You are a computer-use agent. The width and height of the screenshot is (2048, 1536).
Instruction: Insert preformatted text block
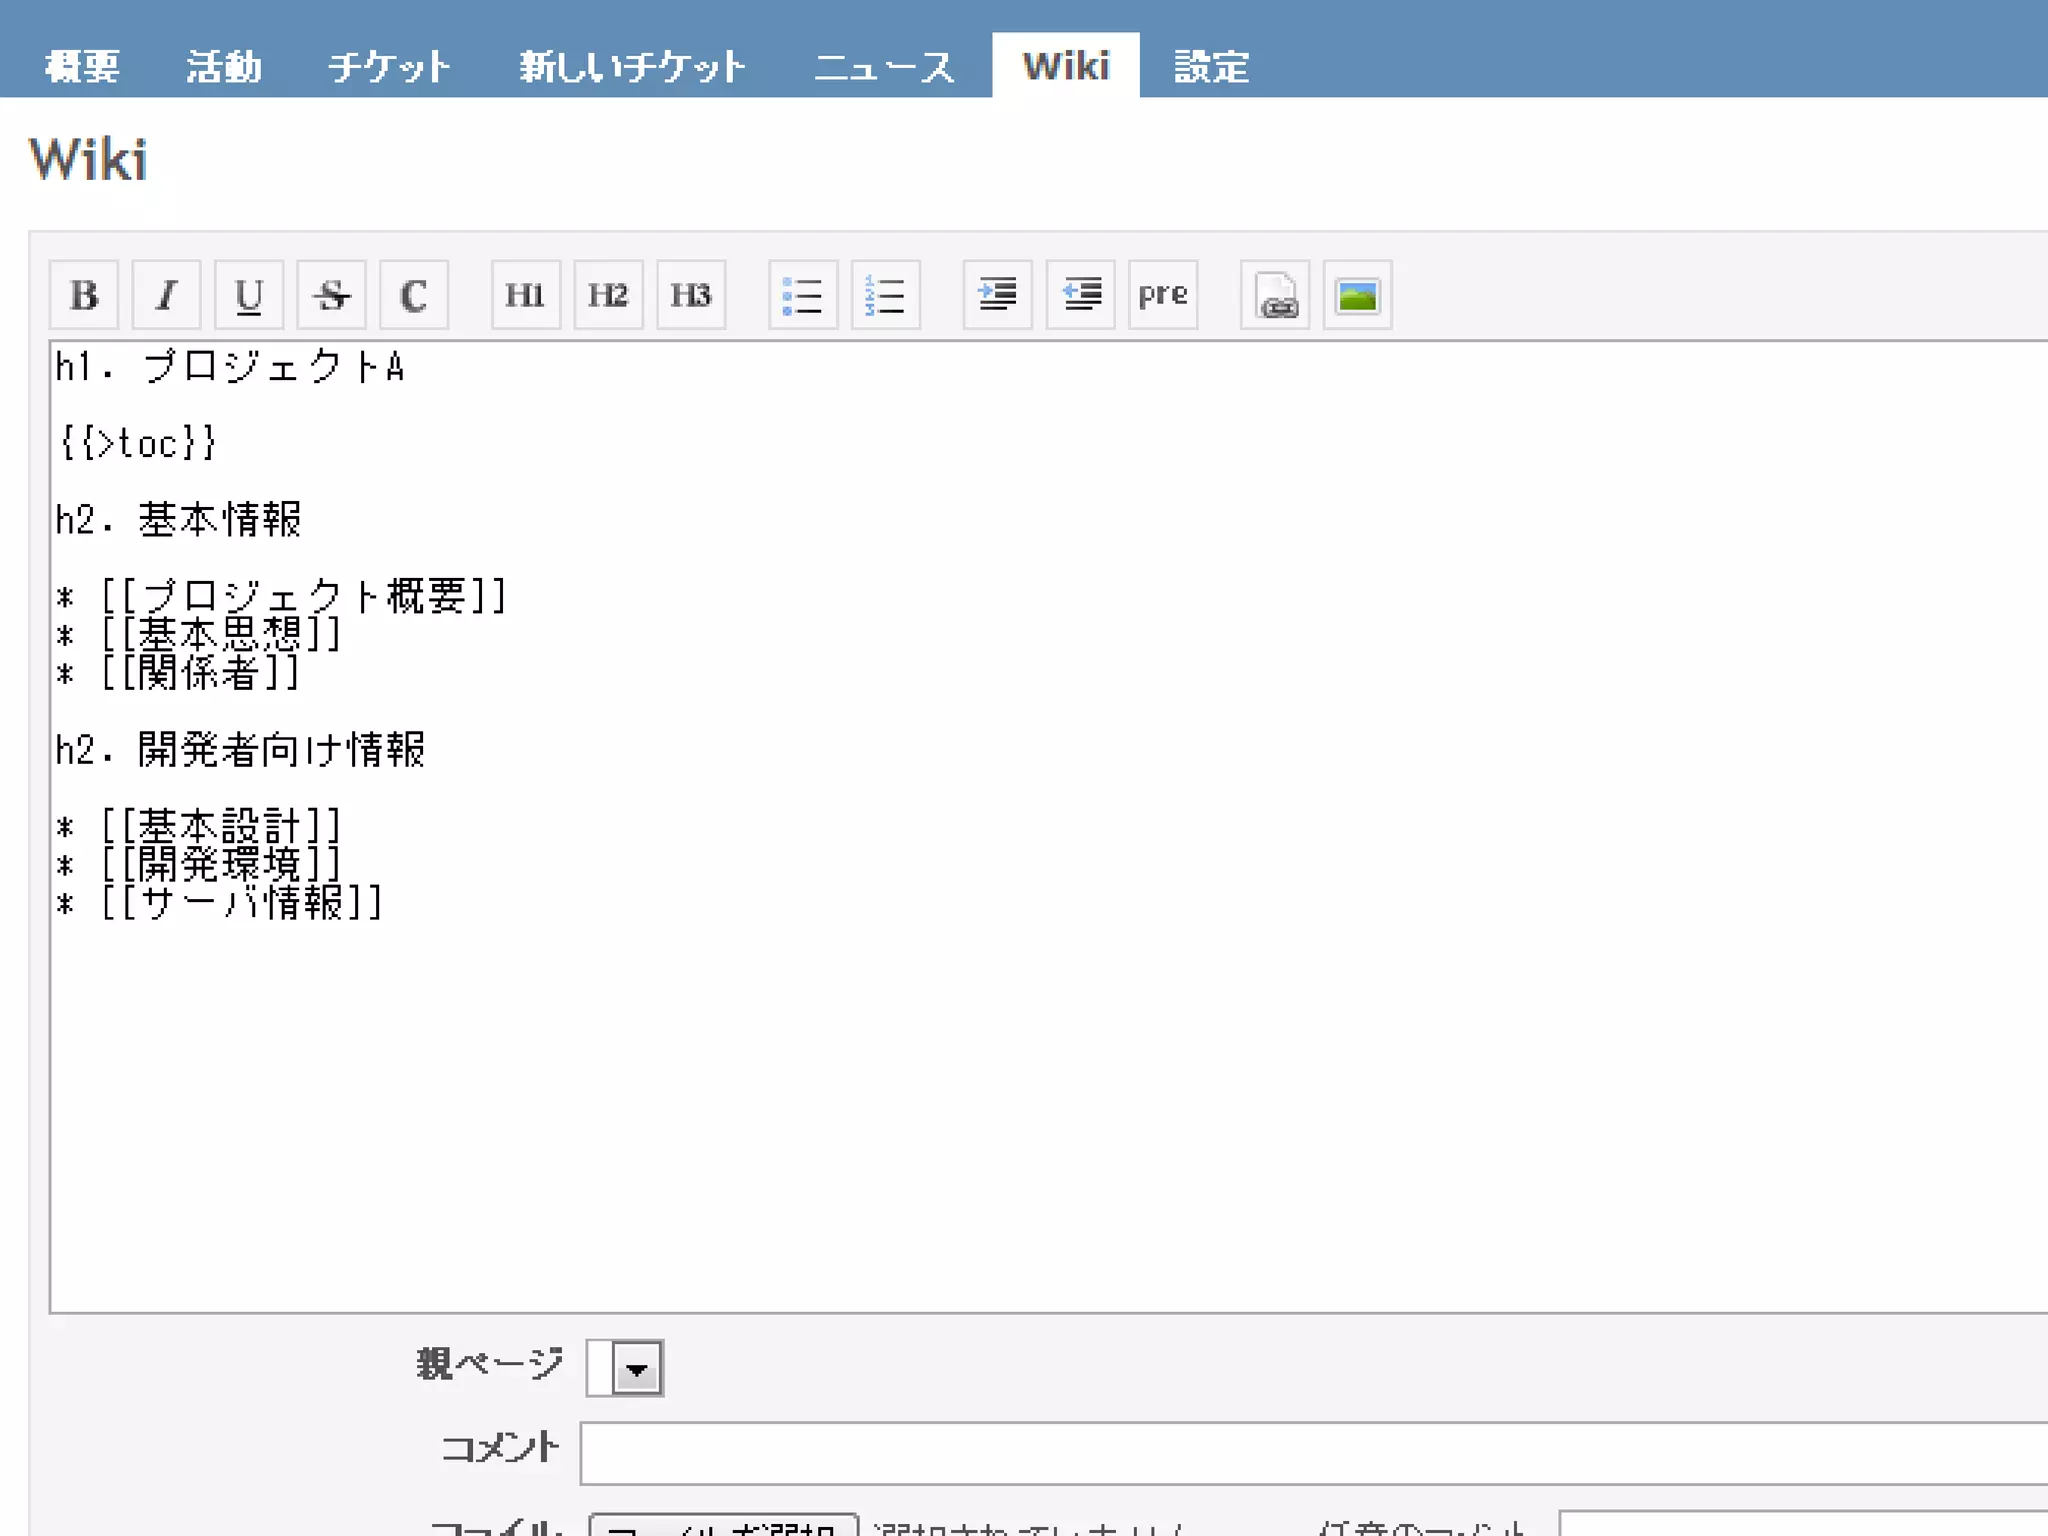[x=1162, y=295]
